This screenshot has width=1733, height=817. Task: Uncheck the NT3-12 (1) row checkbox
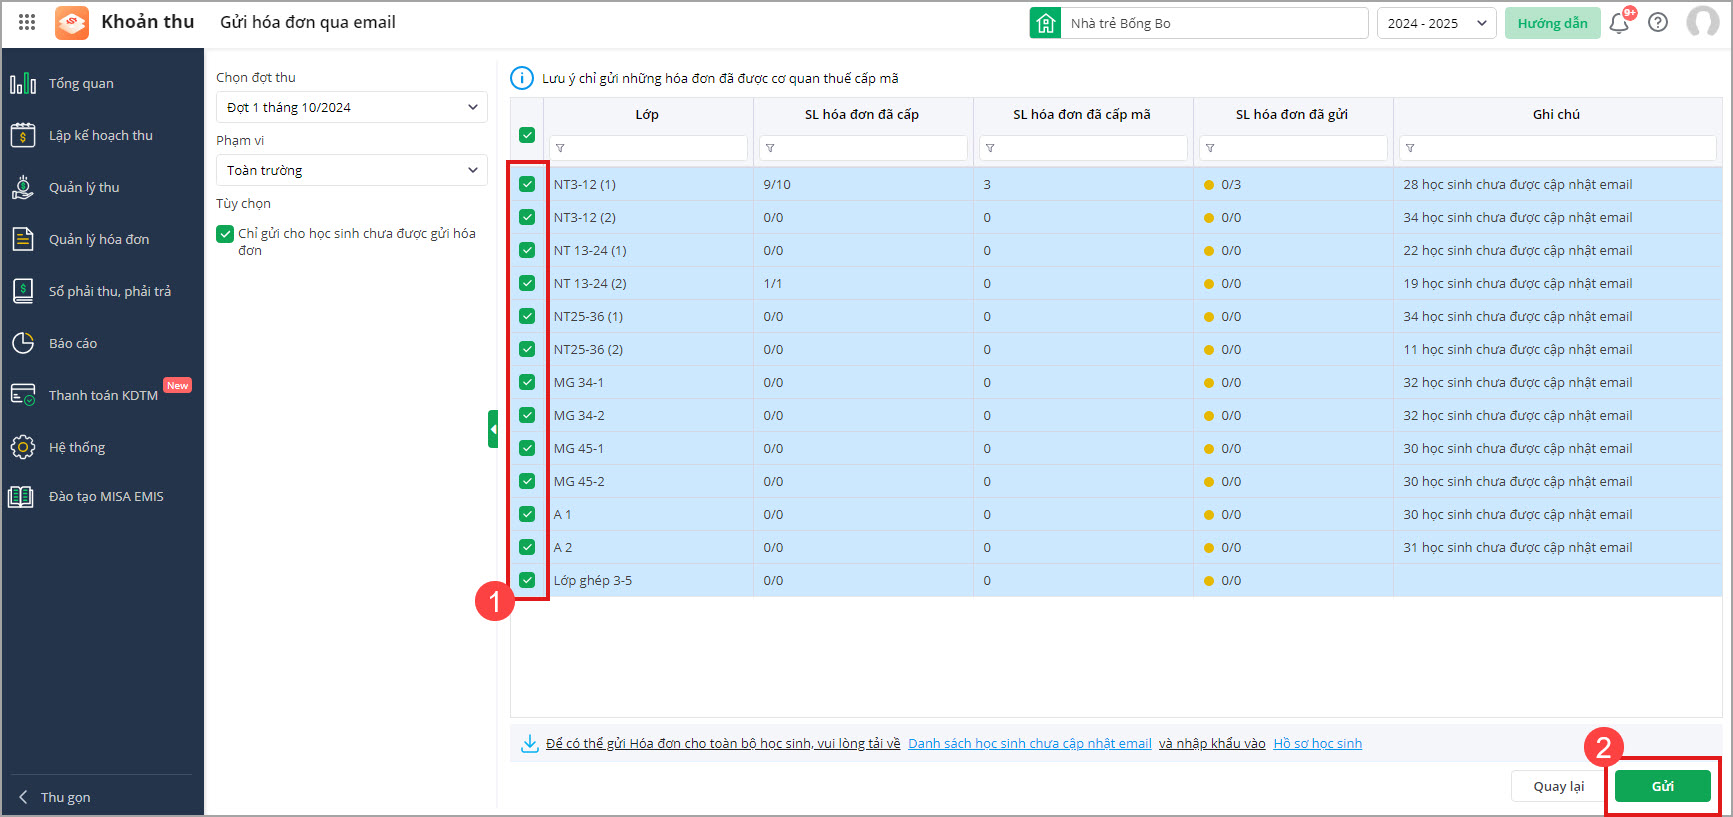click(527, 184)
